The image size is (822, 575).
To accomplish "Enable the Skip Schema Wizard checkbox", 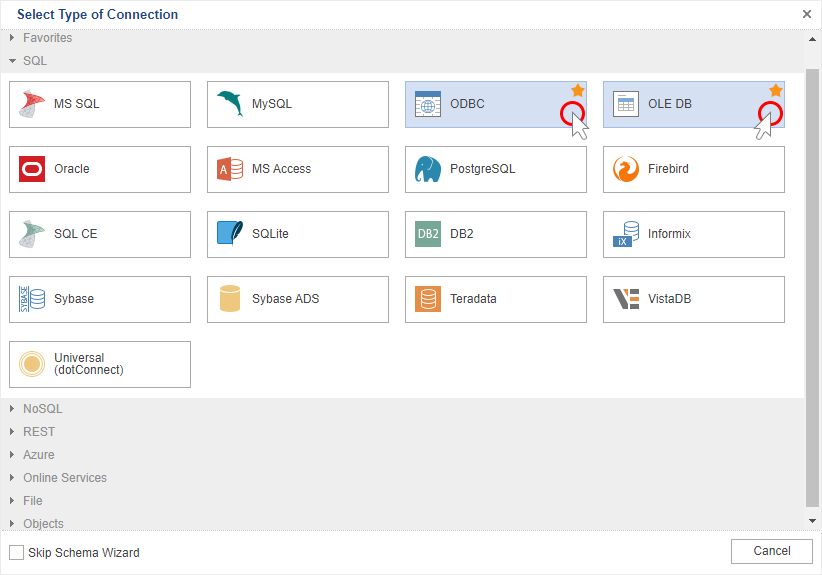I will pyautogui.click(x=16, y=552).
